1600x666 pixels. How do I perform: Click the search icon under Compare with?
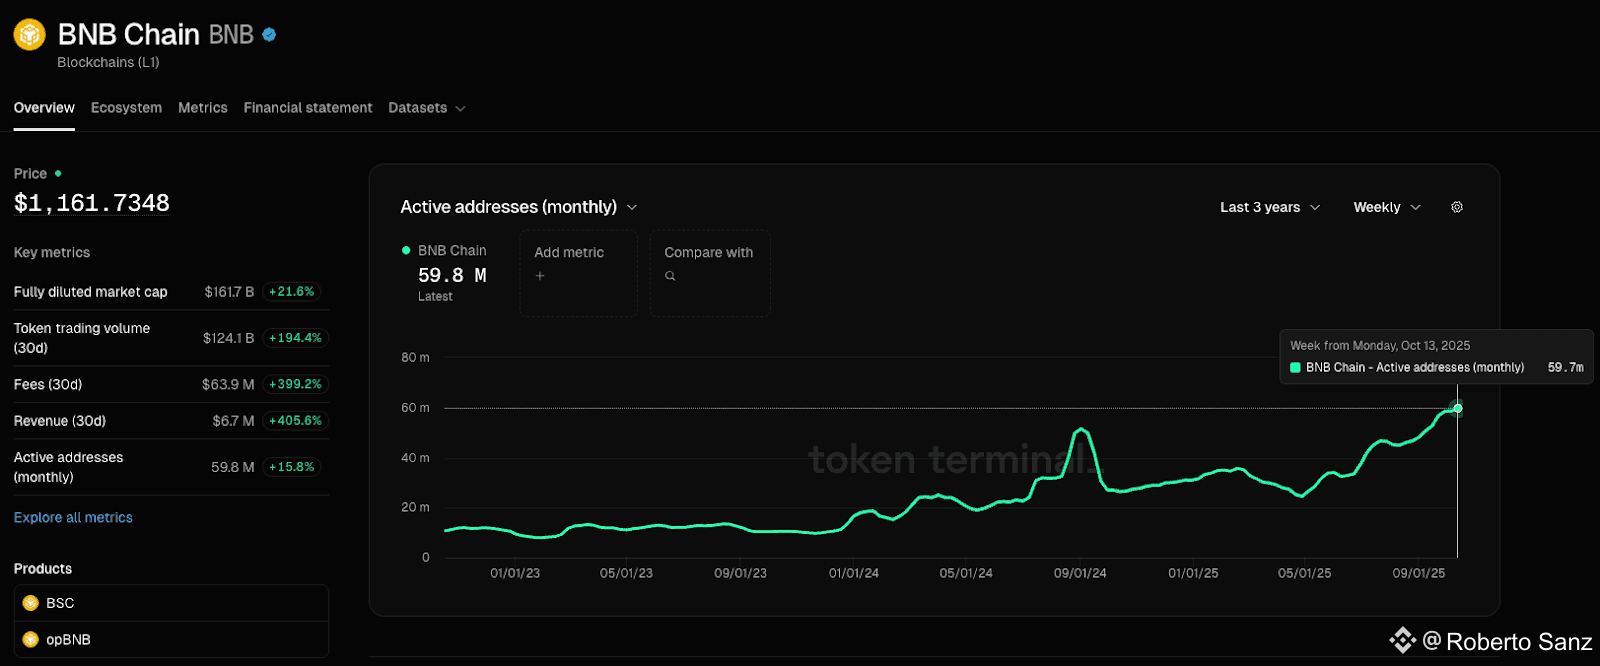pyautogui.click(x=670, y=276)
